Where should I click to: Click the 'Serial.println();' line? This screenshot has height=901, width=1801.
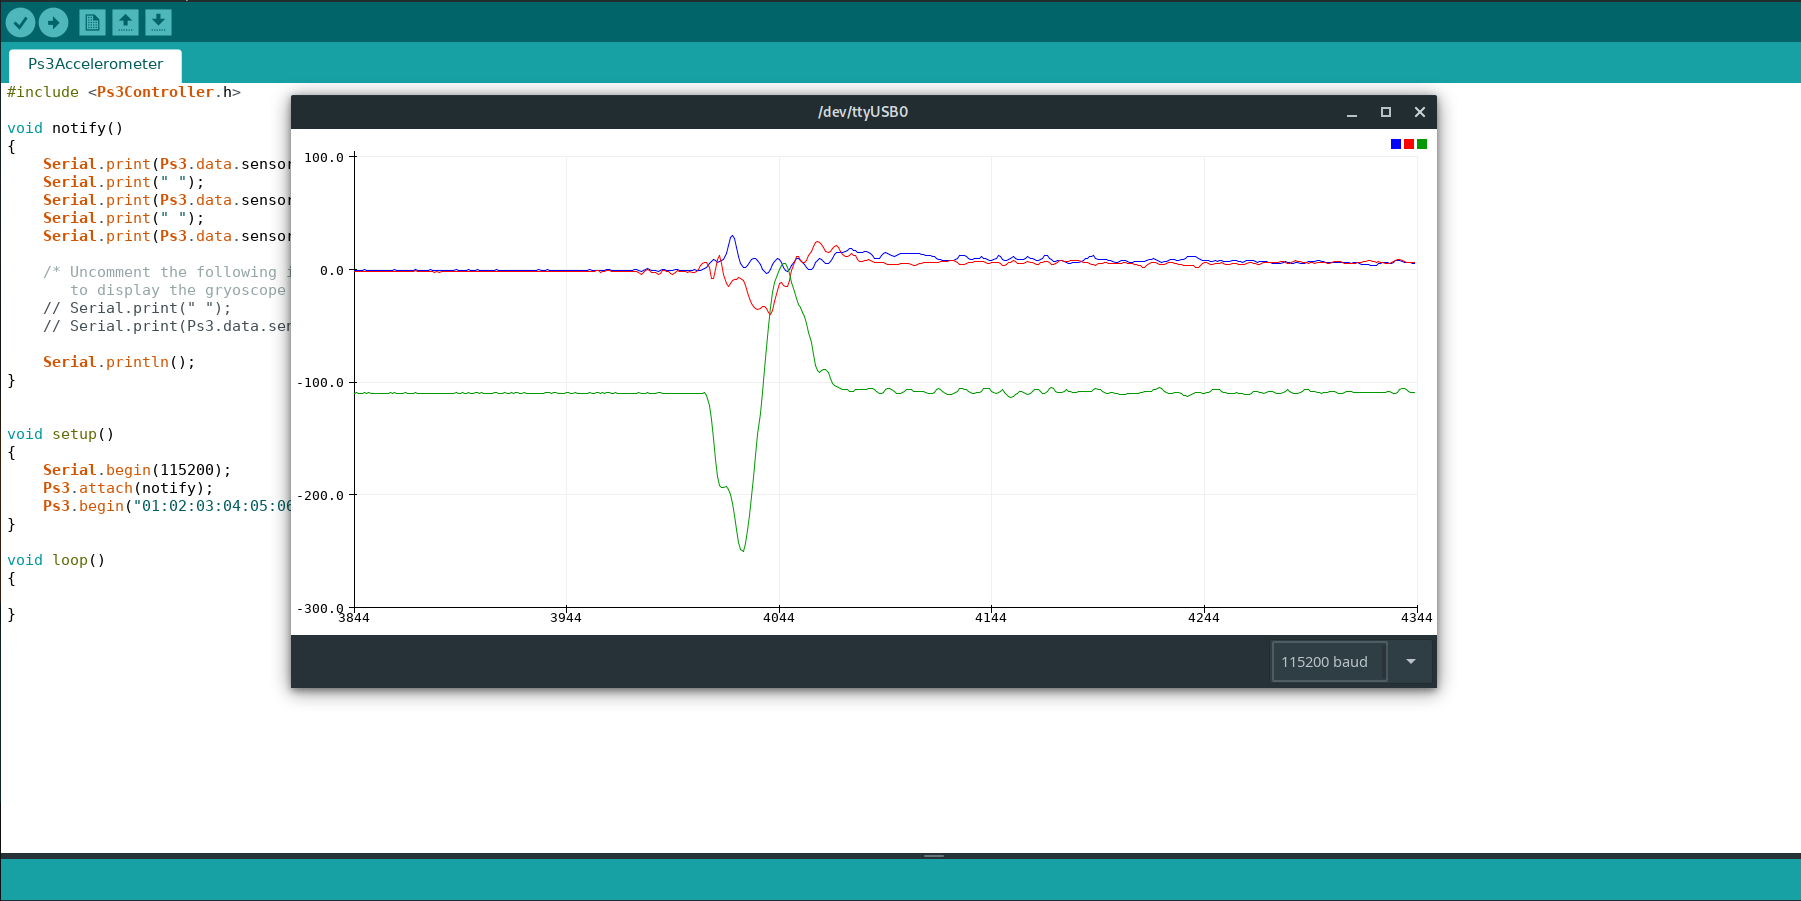(x=119, y=362)
